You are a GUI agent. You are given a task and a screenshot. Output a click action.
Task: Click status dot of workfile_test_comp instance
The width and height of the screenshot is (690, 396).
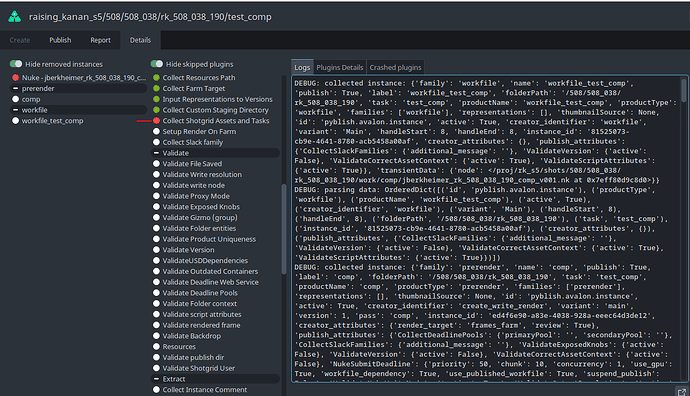(x=15, y=121)
